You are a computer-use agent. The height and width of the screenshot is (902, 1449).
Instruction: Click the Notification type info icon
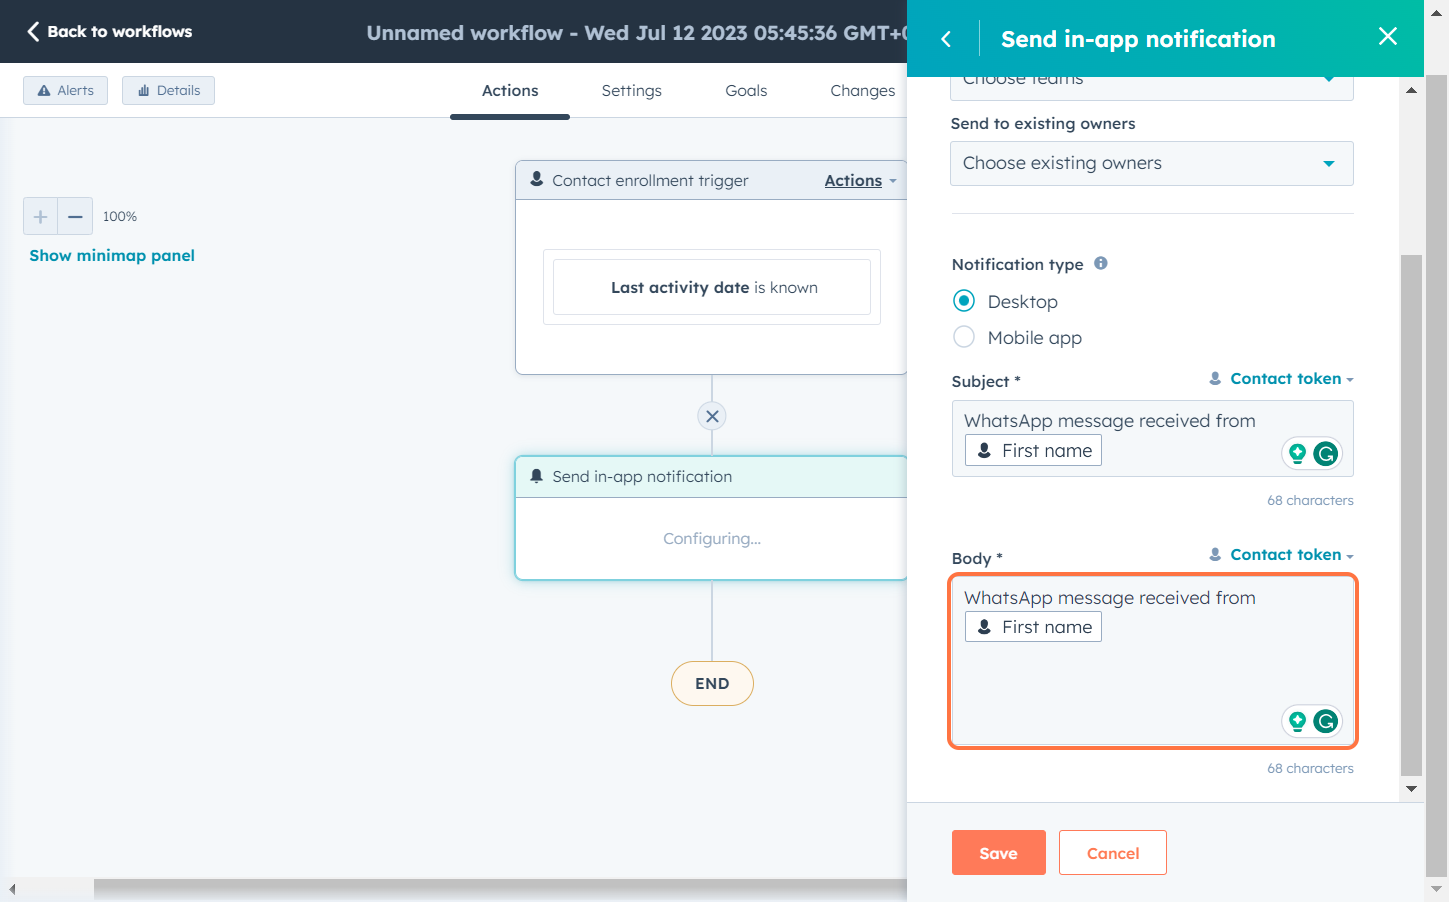(x=1101, y=263)
